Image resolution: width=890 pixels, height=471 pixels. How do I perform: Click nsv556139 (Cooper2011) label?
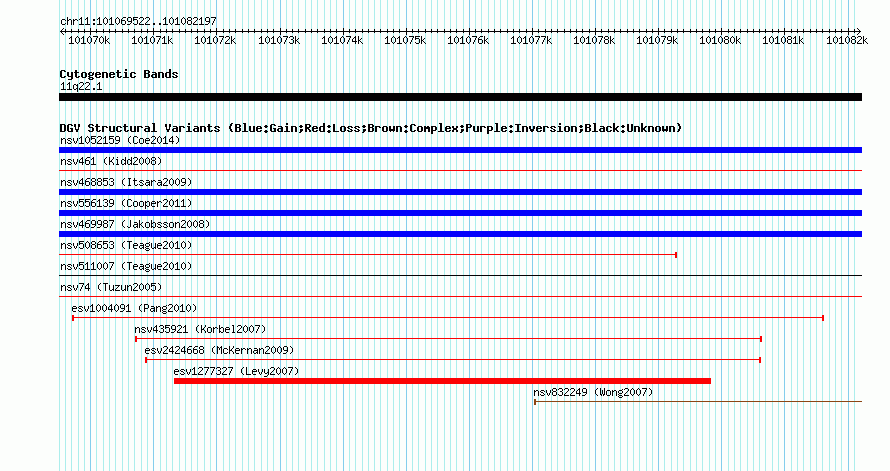pos(126,203)
